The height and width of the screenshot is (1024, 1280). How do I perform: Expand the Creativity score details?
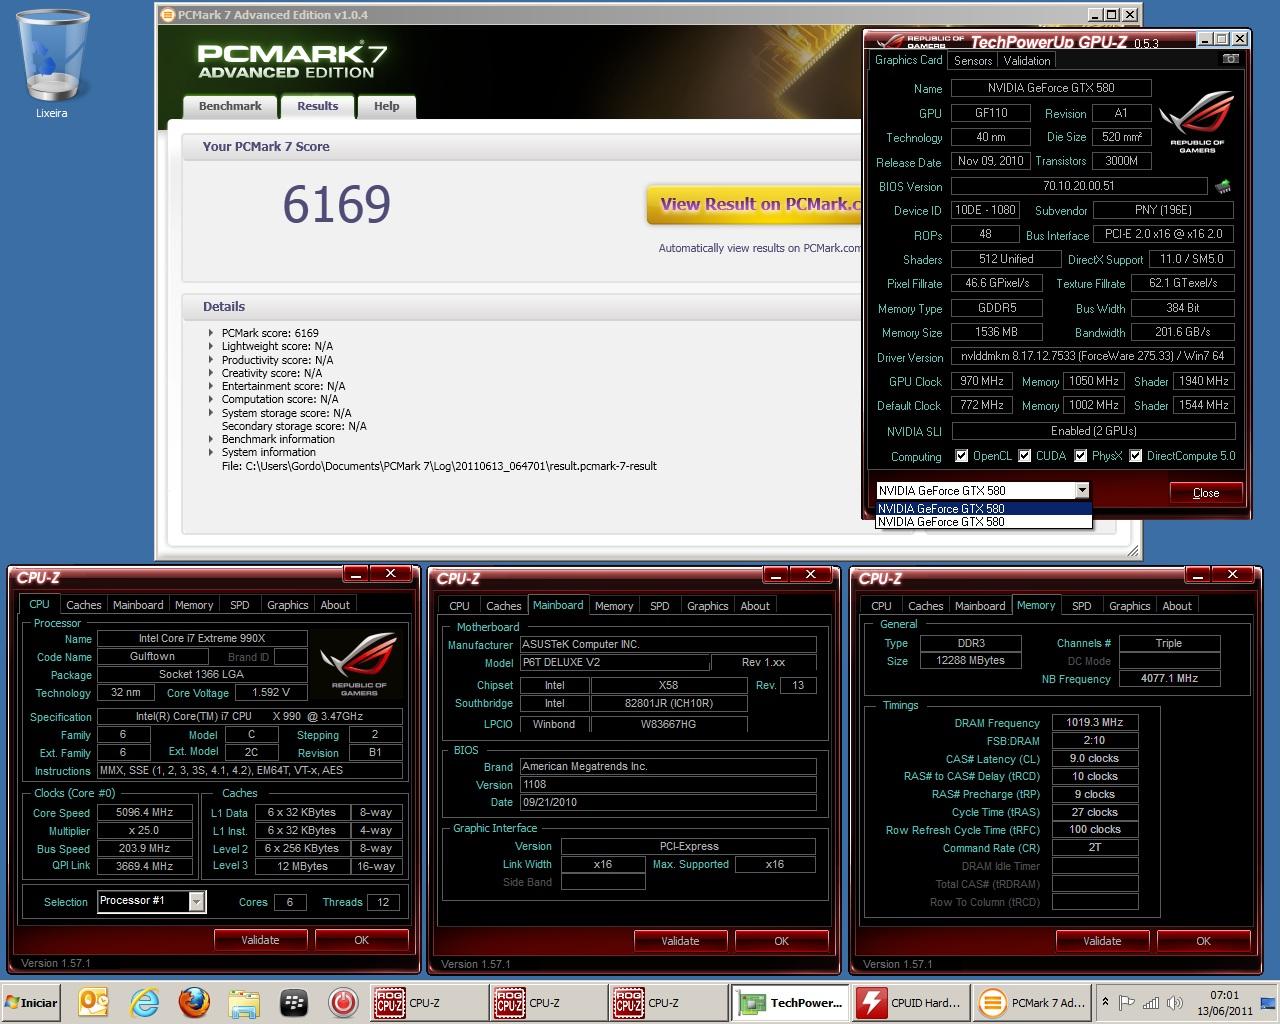211,373
